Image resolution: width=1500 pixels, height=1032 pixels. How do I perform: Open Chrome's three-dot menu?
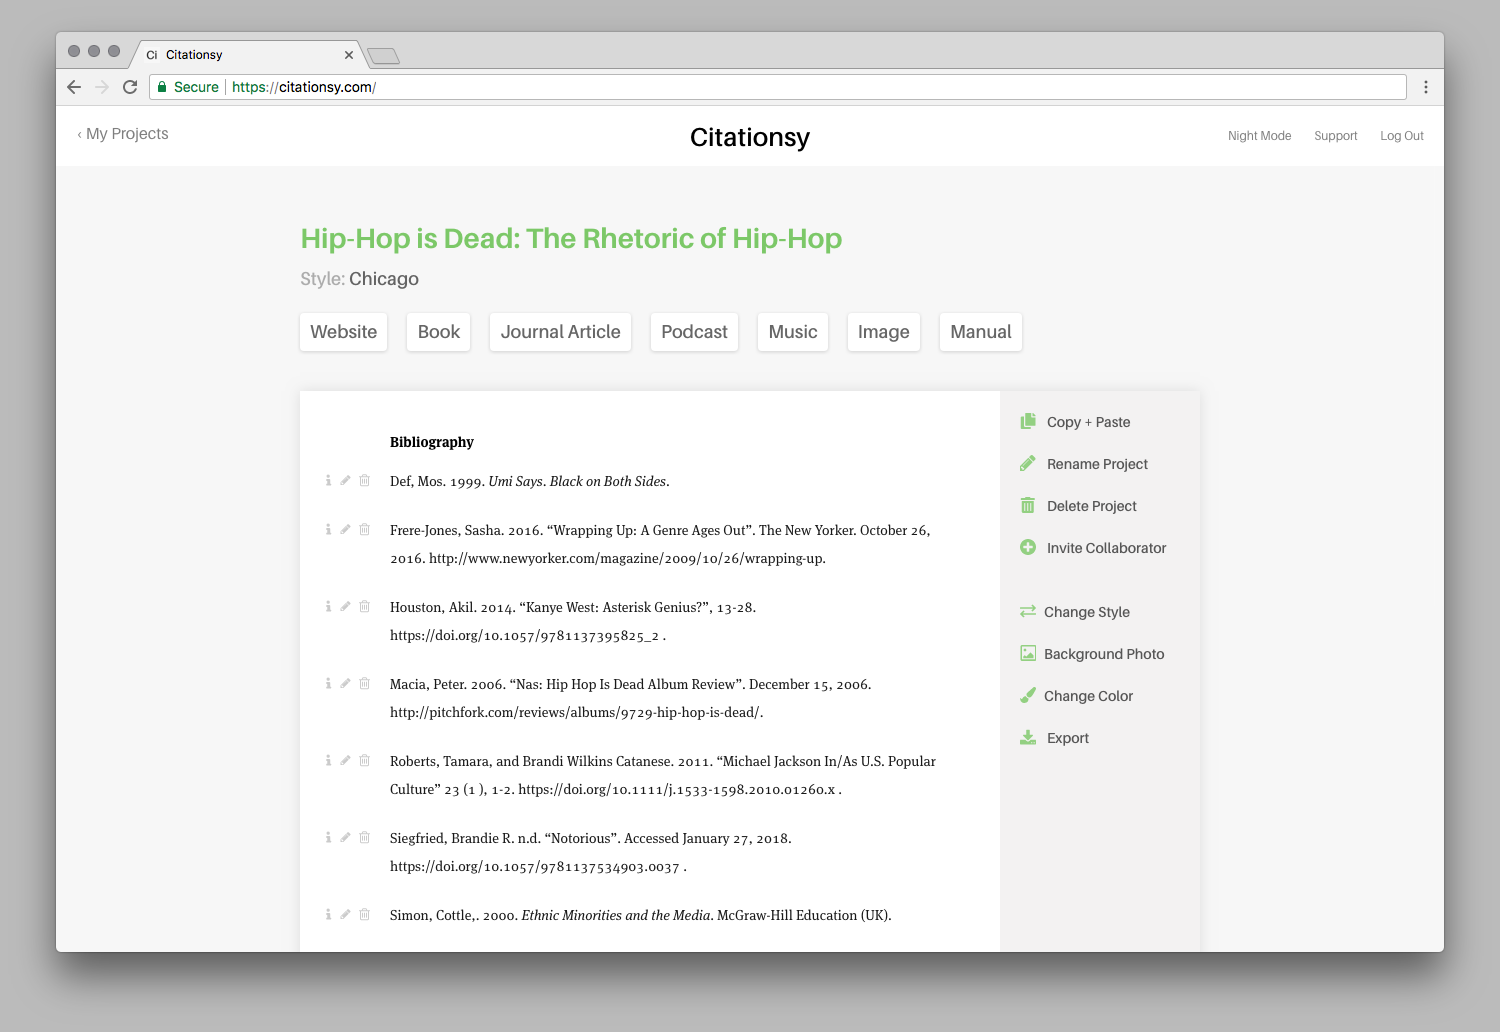point(1426,87)
